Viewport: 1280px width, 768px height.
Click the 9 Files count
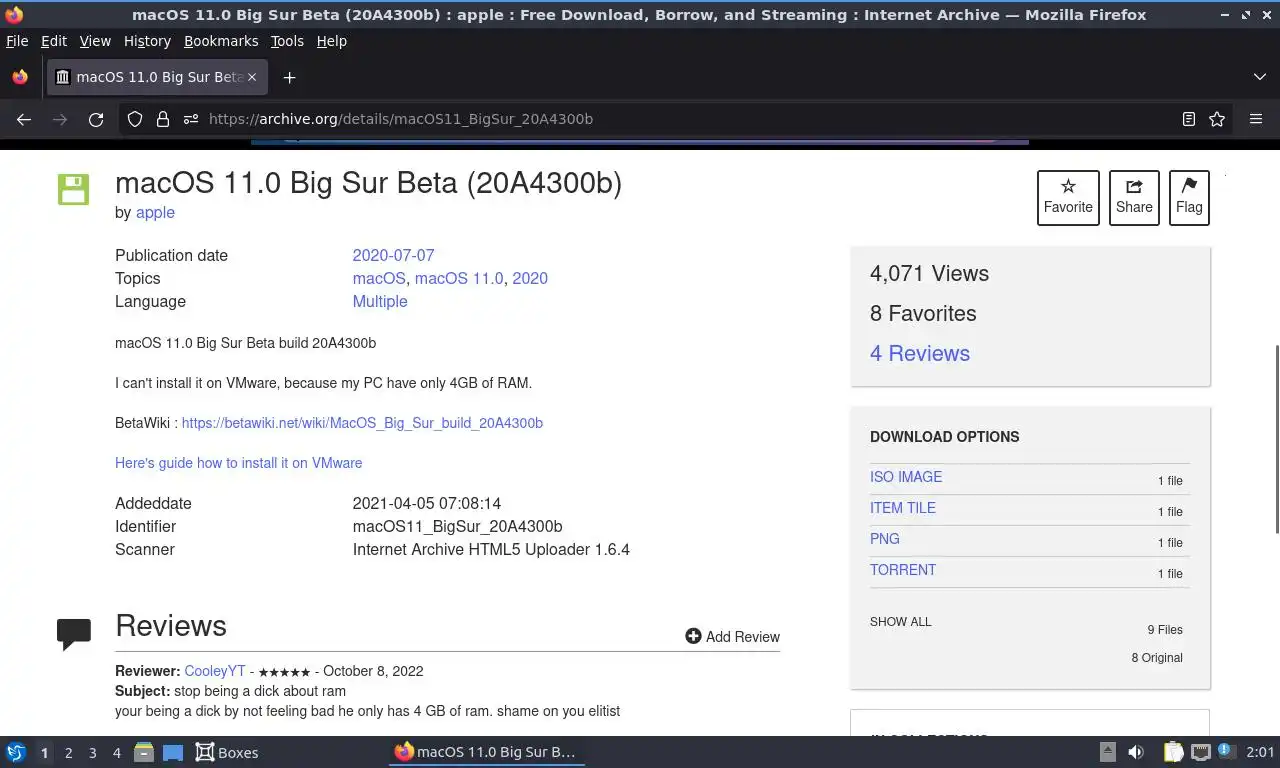point(1165,630)
